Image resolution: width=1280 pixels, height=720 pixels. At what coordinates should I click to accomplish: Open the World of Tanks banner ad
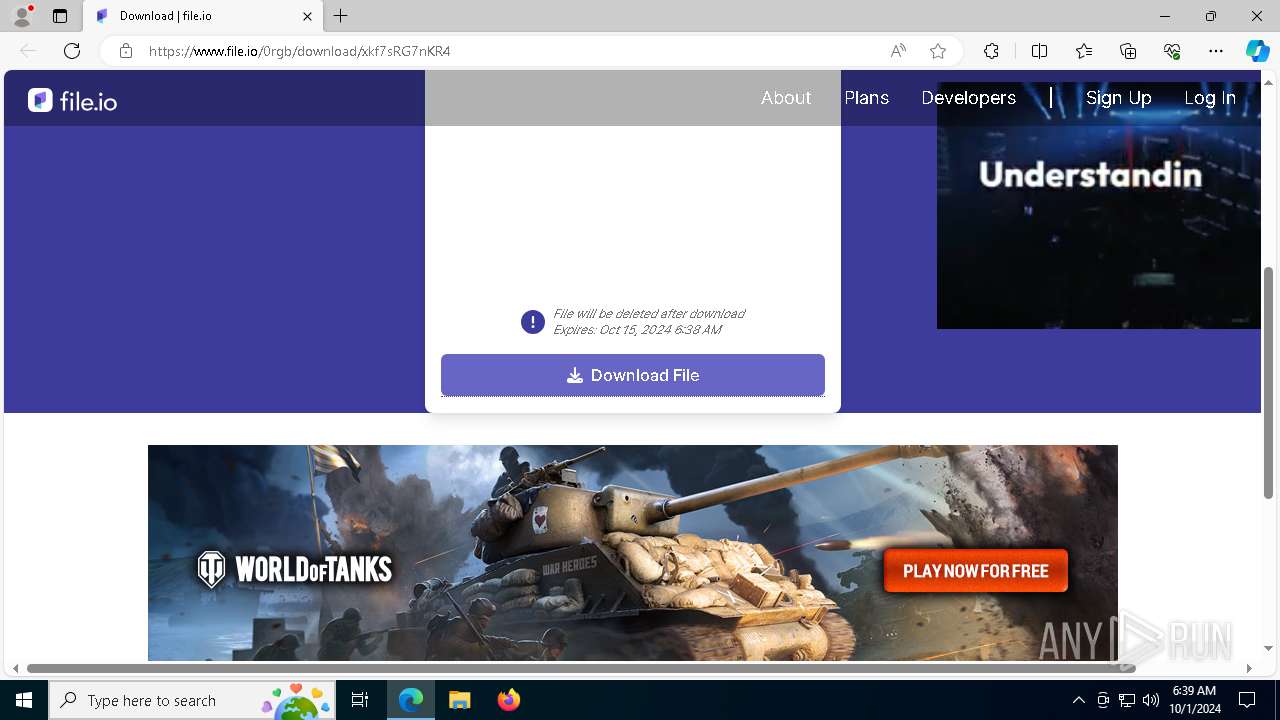[x=633, y=553]
